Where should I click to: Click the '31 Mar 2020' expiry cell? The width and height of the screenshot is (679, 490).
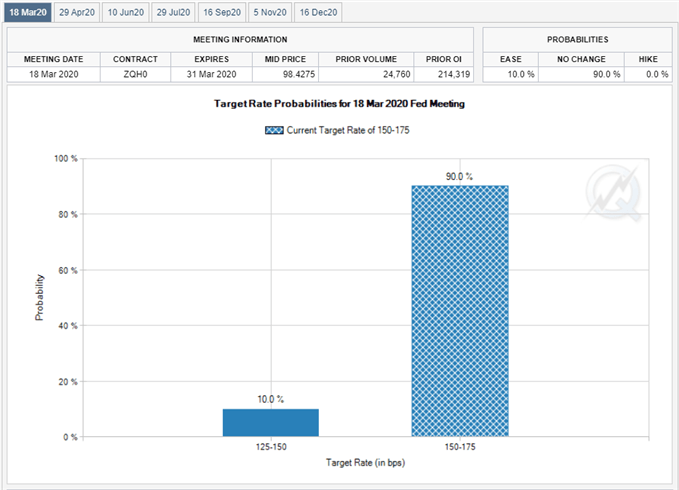pyautogui.click(x=211, y=74)
